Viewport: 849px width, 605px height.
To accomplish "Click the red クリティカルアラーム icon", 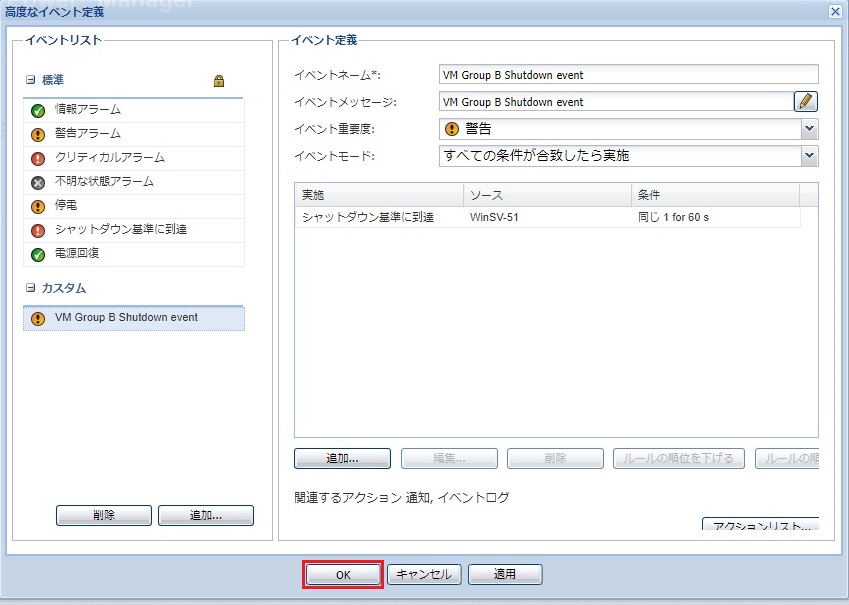I will coord(38,158).
